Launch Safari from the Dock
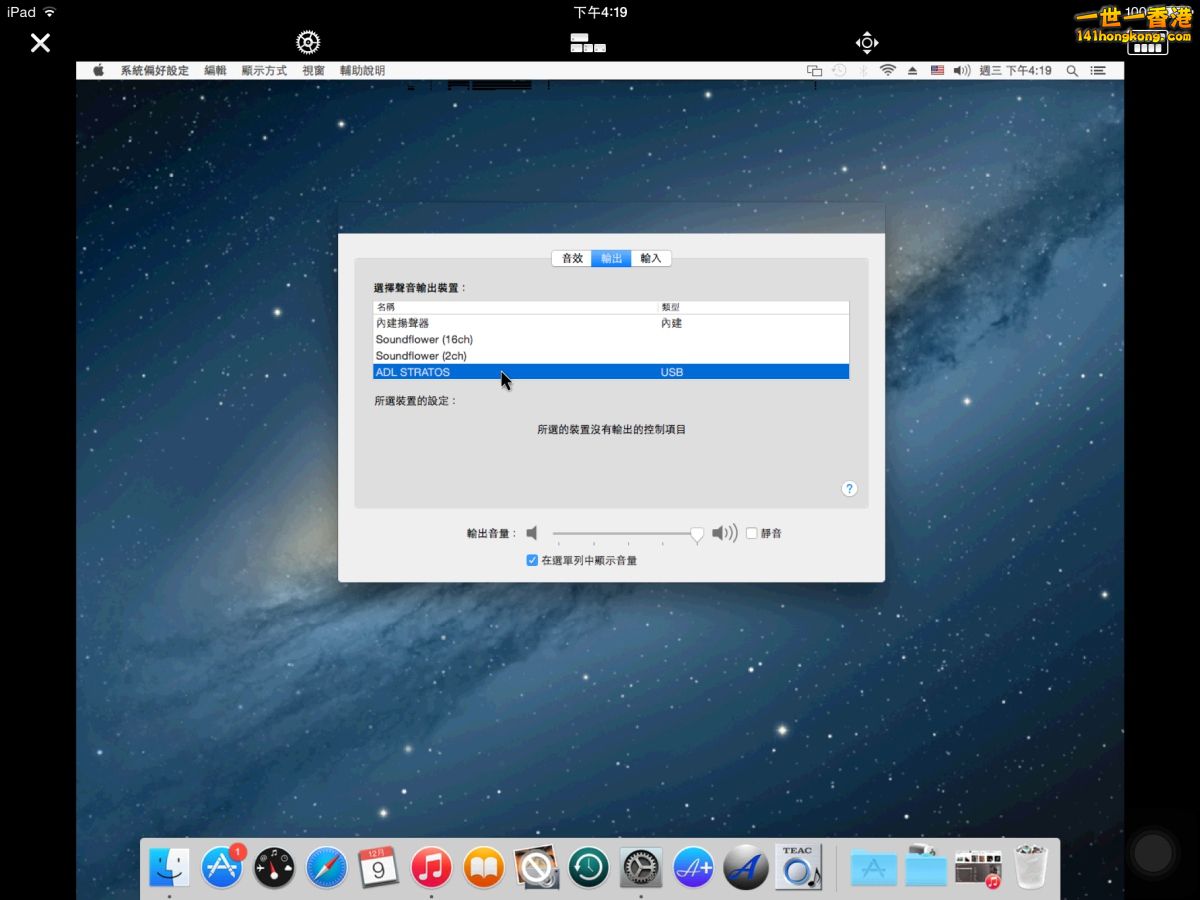The height and width of the screenshot is (900, 1200). 326,867
